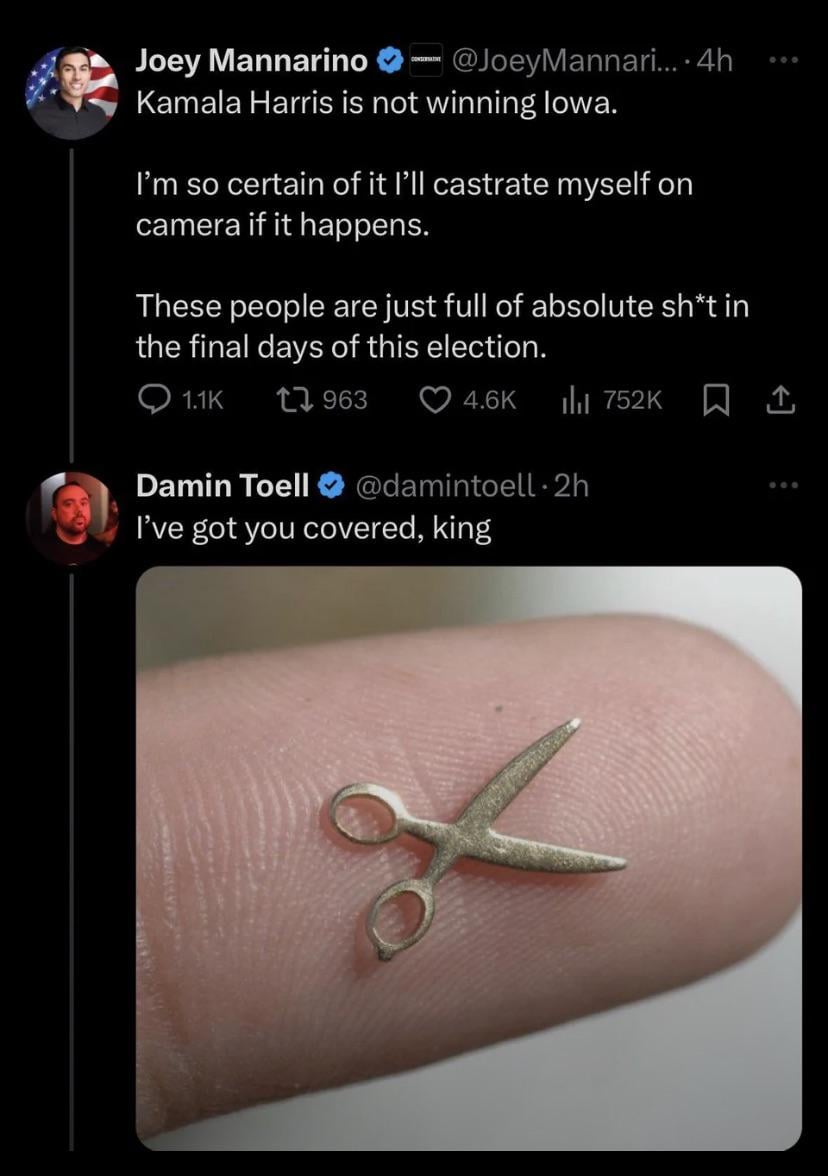This screenshot has height=1176, width=828.
Task: Open more options on Joey Mannarino's tweet
Action: [785, 61]
